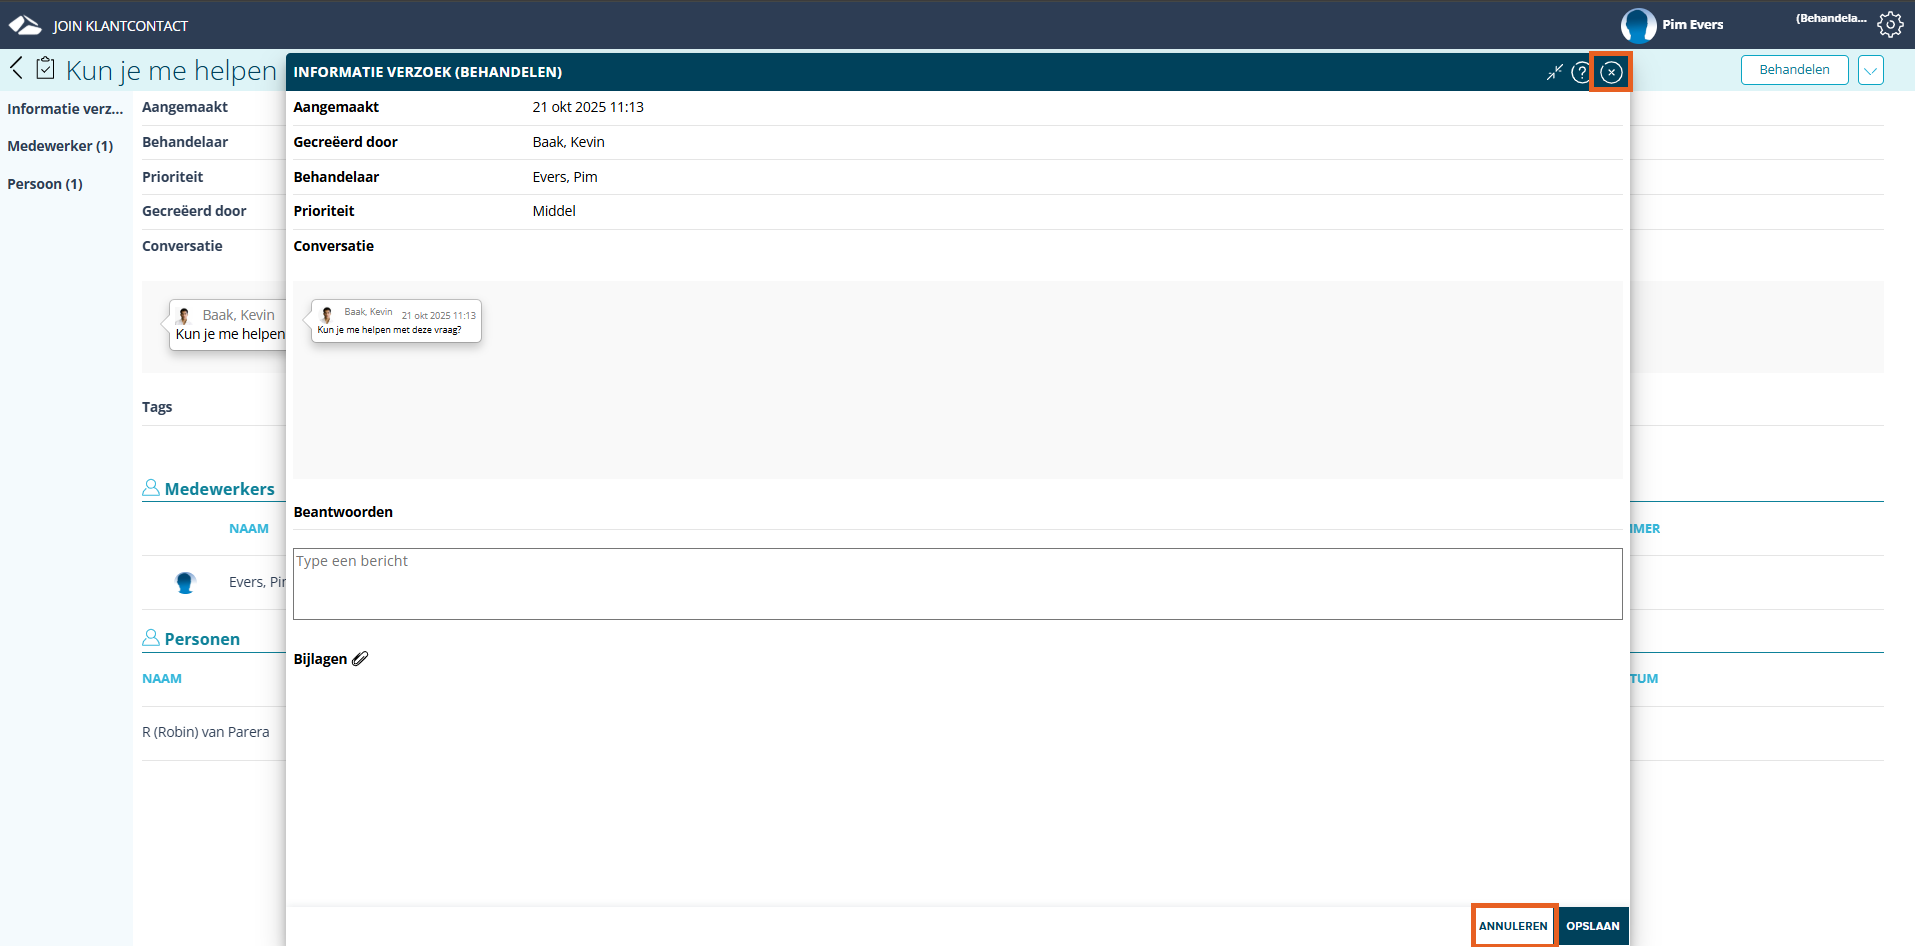Viewport: 1915px width, 947px height.
Task: Open Medewerker (1) in the sidebar
Action: point(60,146)
